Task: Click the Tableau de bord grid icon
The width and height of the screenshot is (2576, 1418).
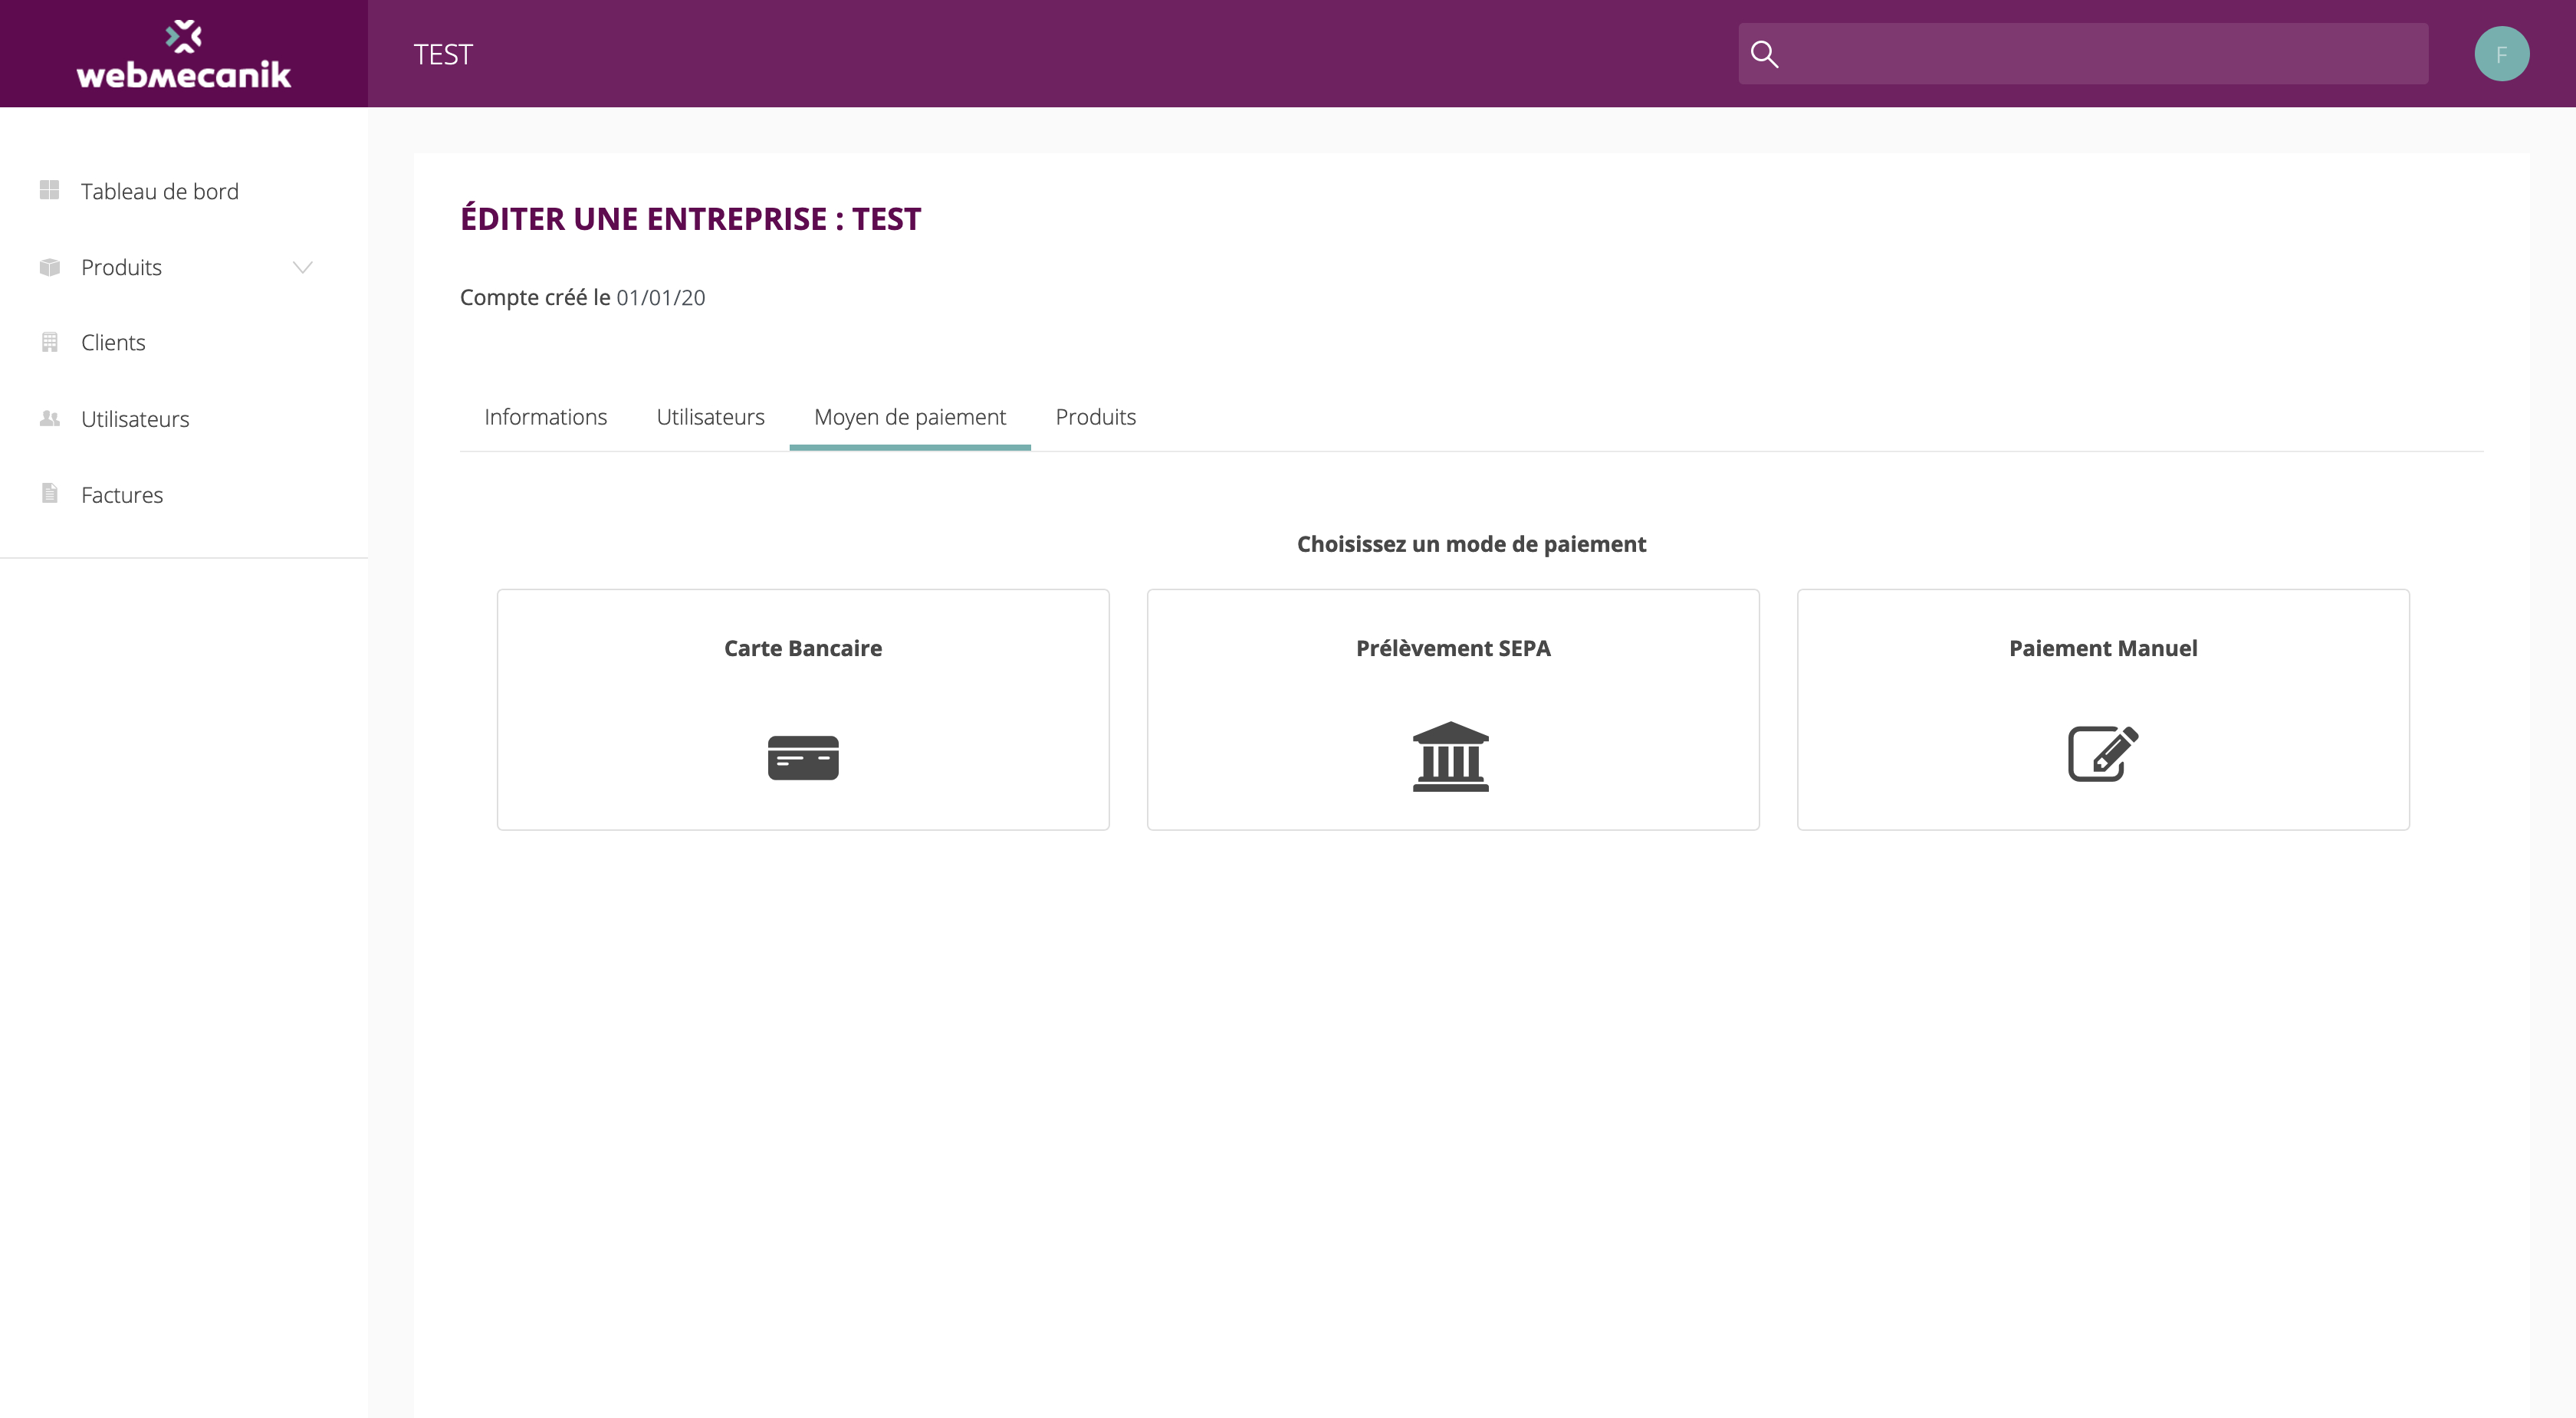Action: pyautogui.click(x=49, y=190)
